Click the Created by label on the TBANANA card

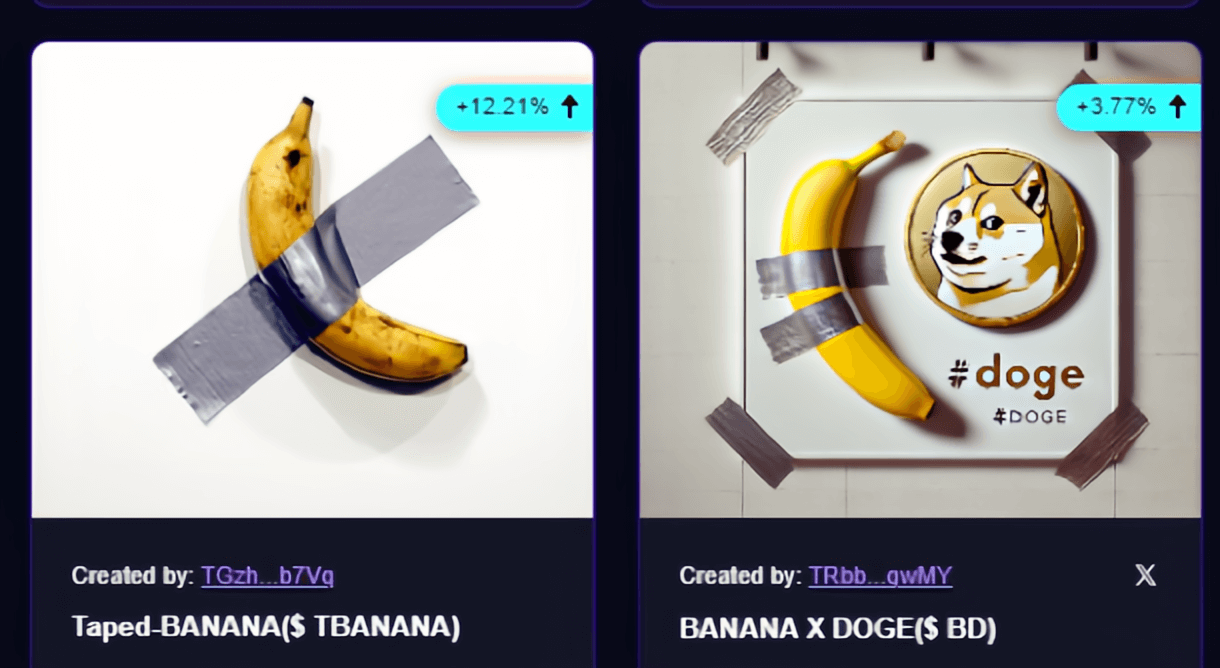(x=133, y=575)
